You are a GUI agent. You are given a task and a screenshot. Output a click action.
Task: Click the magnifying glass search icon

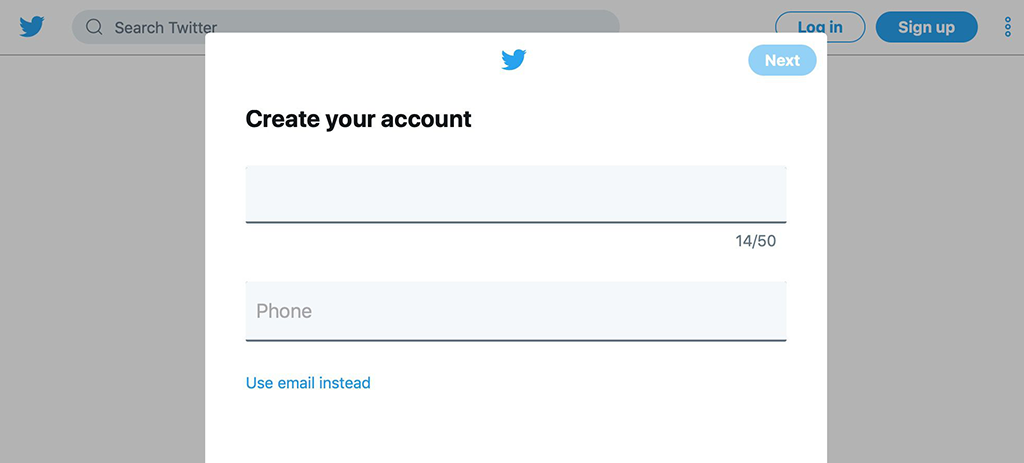click(95, 27)
